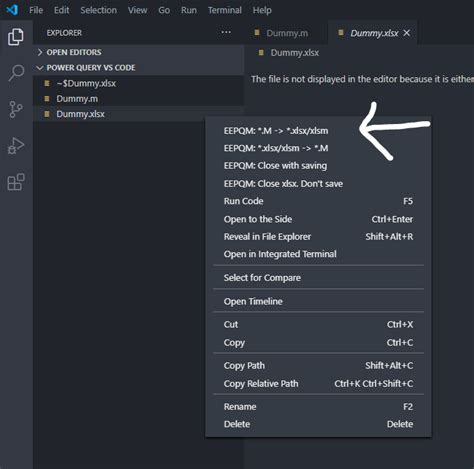Screen dimensions: 474x469
Task: Choose Copy in context menu
Action: (318, 342)
